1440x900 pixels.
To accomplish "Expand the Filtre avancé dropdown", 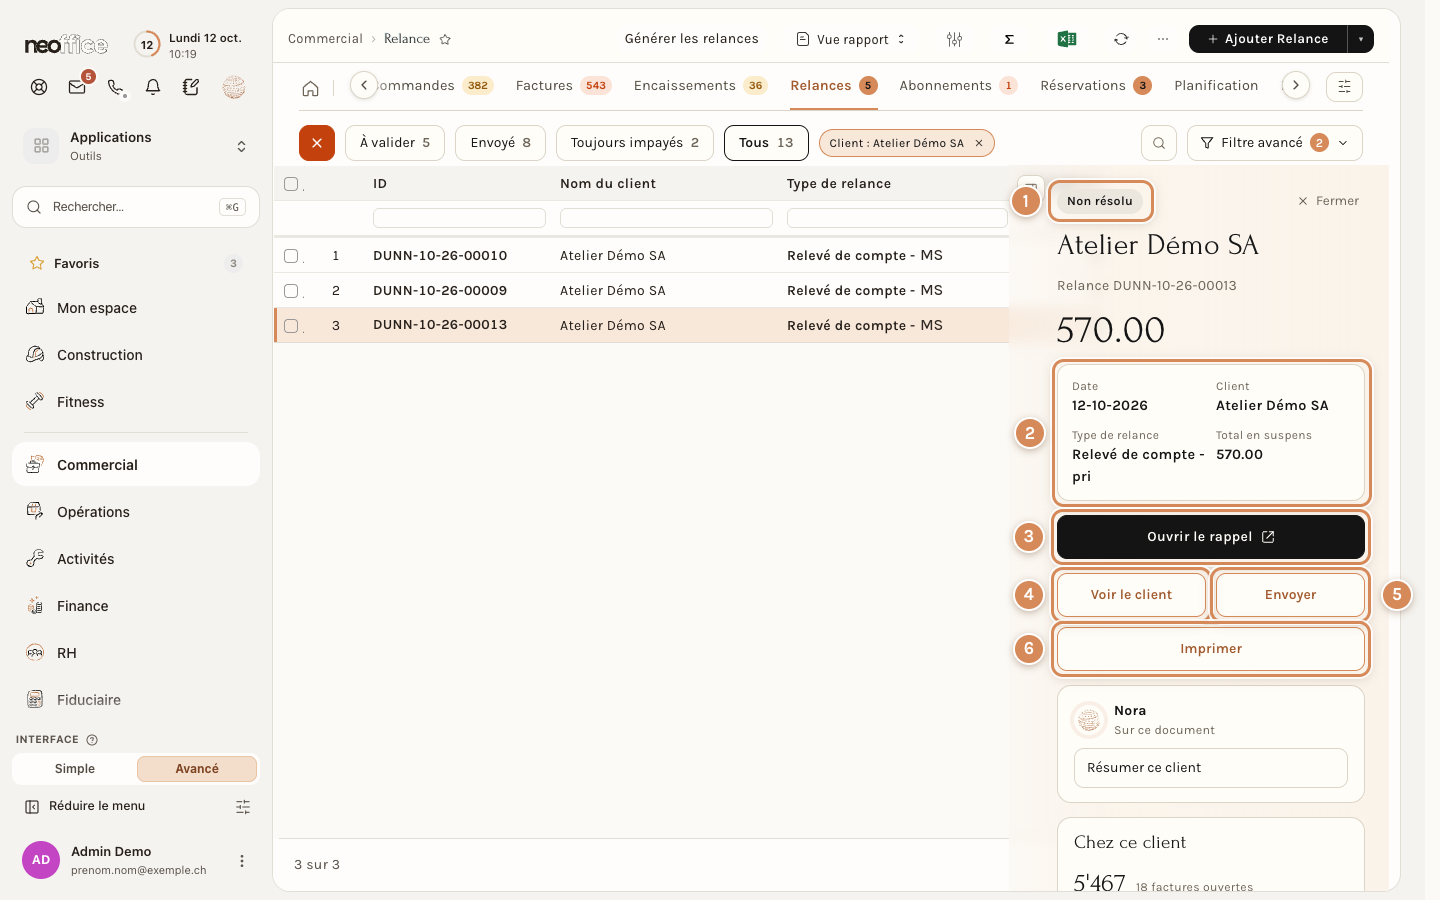I will (x=1275, y=143).
